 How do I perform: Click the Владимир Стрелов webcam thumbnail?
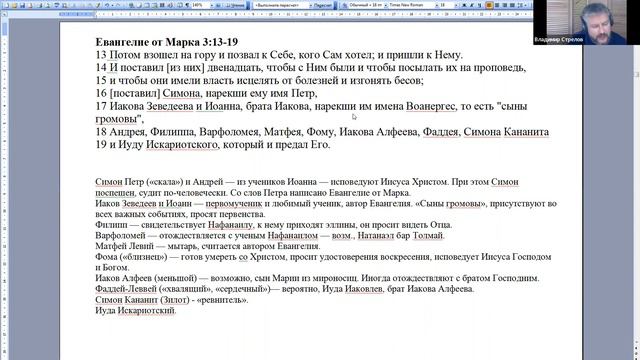586,22
